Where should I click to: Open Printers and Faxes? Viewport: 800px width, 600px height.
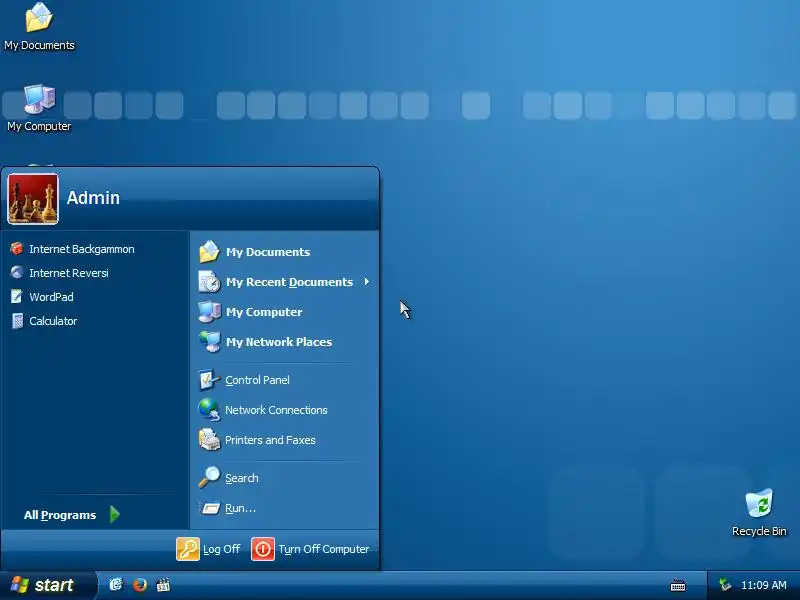285,440
